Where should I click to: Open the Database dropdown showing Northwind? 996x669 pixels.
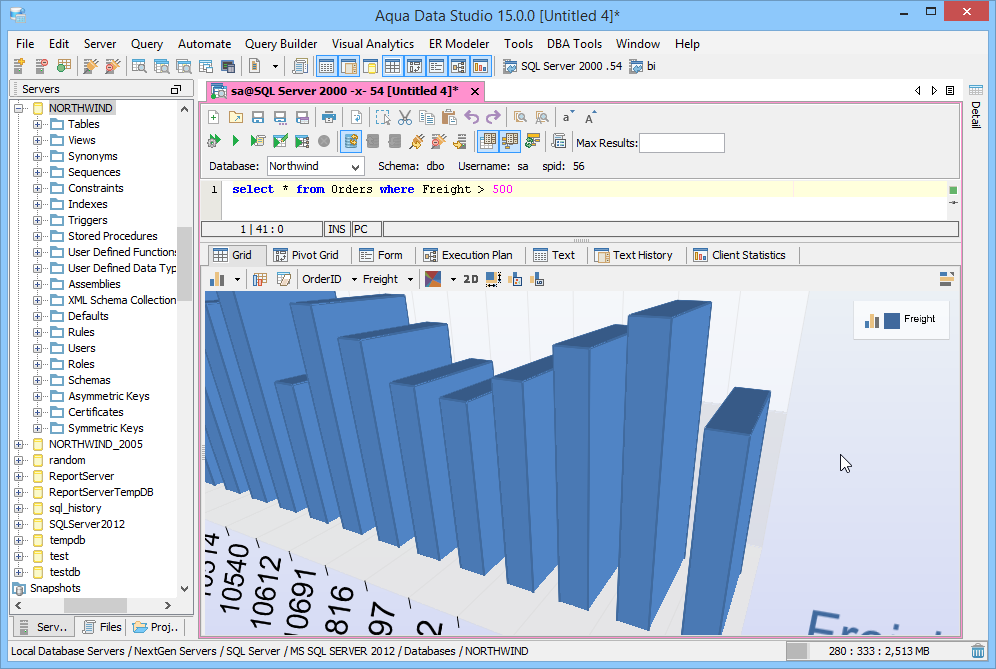tap(315, 166)
